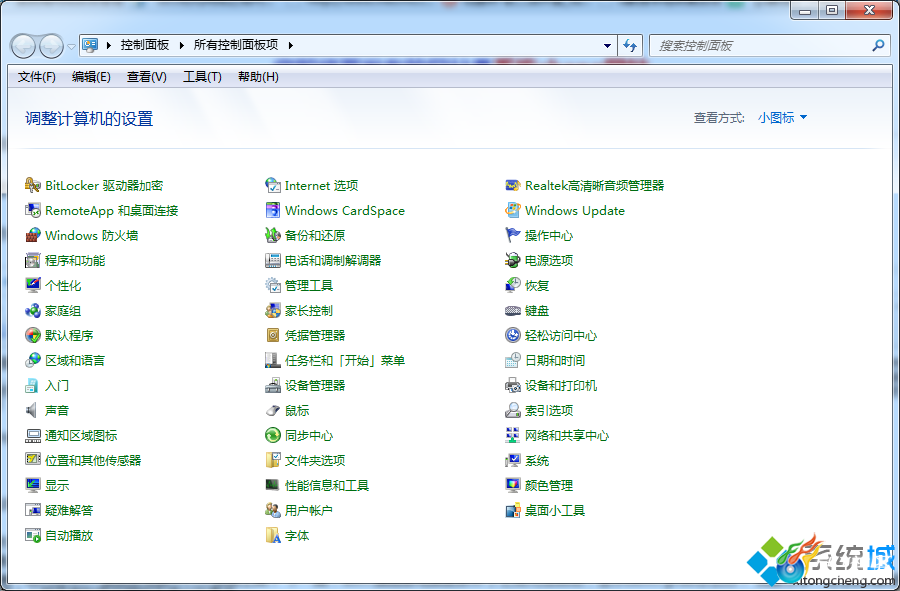Viewport: 900px width, 591px height.
Task: Open the 网络和共享中心 icon
Action: 513,436
